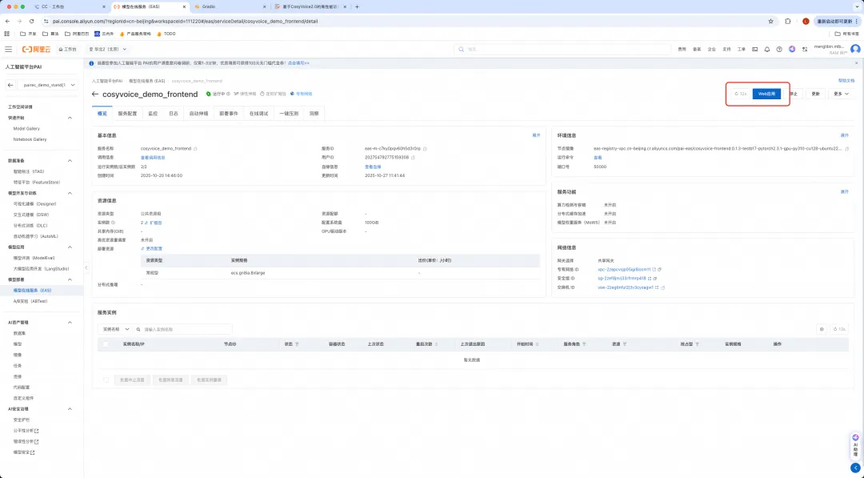Click the notification bell icon in header
This screenshot has width=864, height=478.
click(767, 49)
